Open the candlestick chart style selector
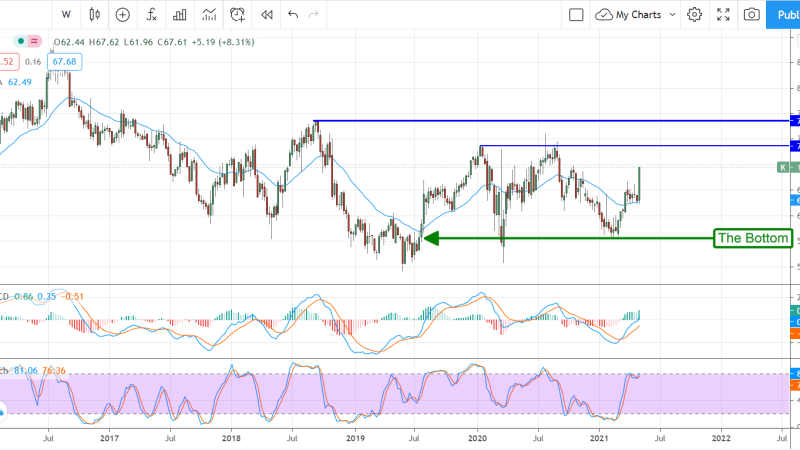The height and width of the screenshot is (450, 800). click(95, 15)
